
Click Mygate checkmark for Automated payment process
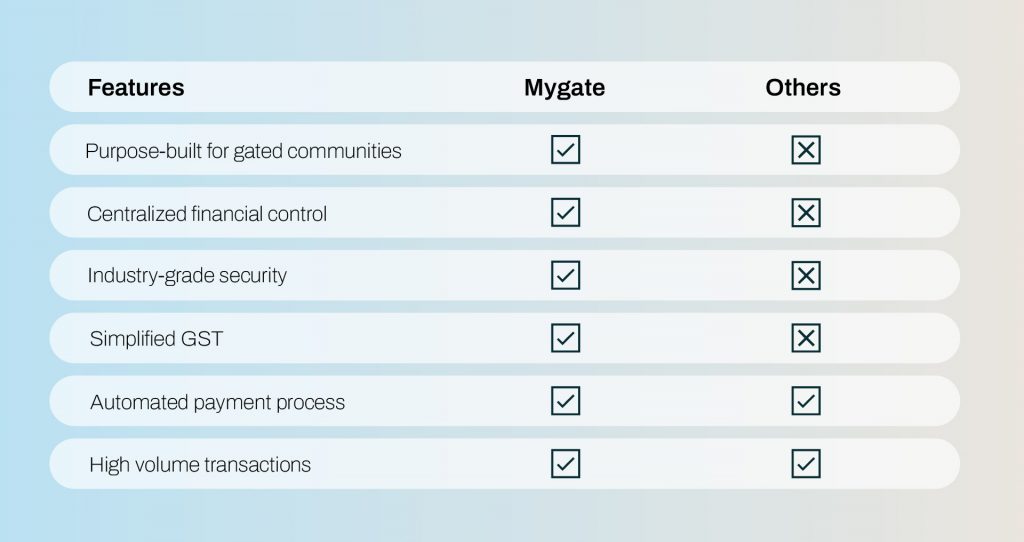[566, 400]
